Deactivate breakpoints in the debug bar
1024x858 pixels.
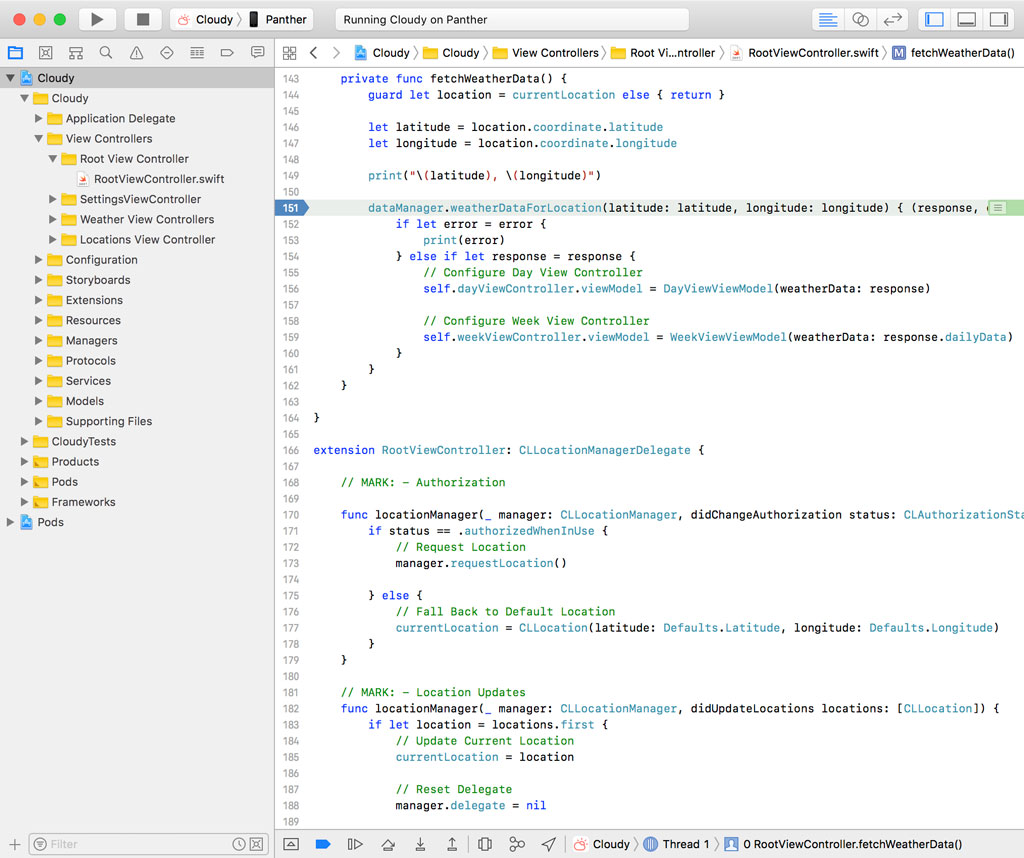tap(322, 844)
